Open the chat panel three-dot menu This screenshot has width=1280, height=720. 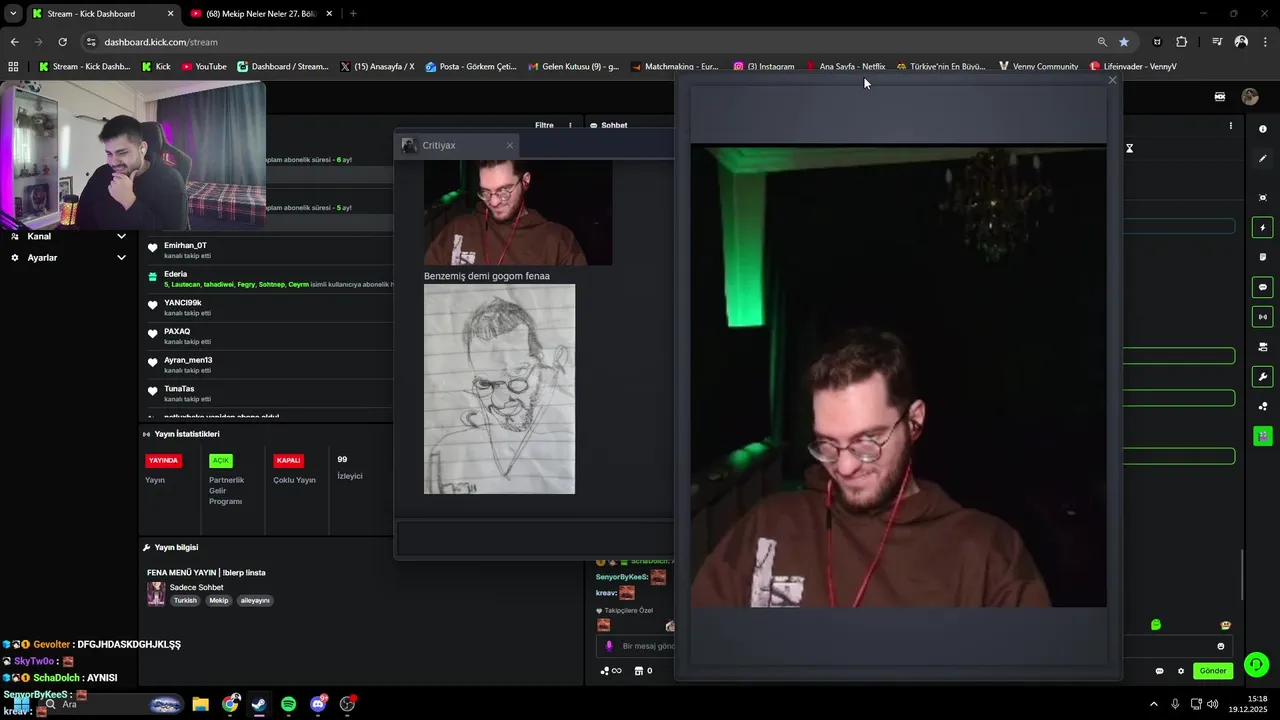click(x=1230, y=126)
